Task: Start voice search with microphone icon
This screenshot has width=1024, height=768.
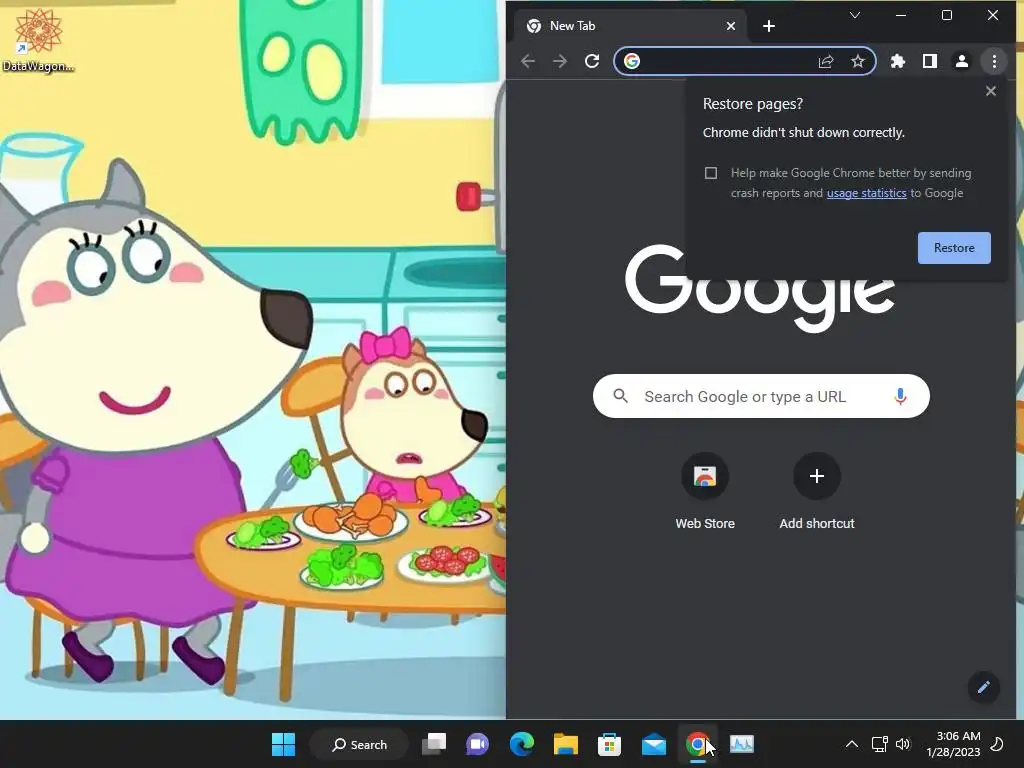Action: click(900, 396)
